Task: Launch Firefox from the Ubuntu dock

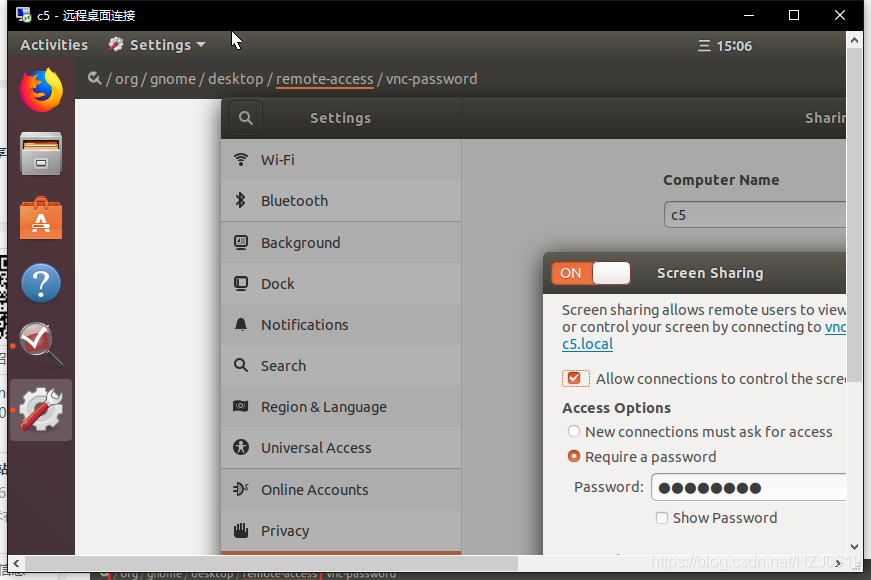Action: click(41, 90)
